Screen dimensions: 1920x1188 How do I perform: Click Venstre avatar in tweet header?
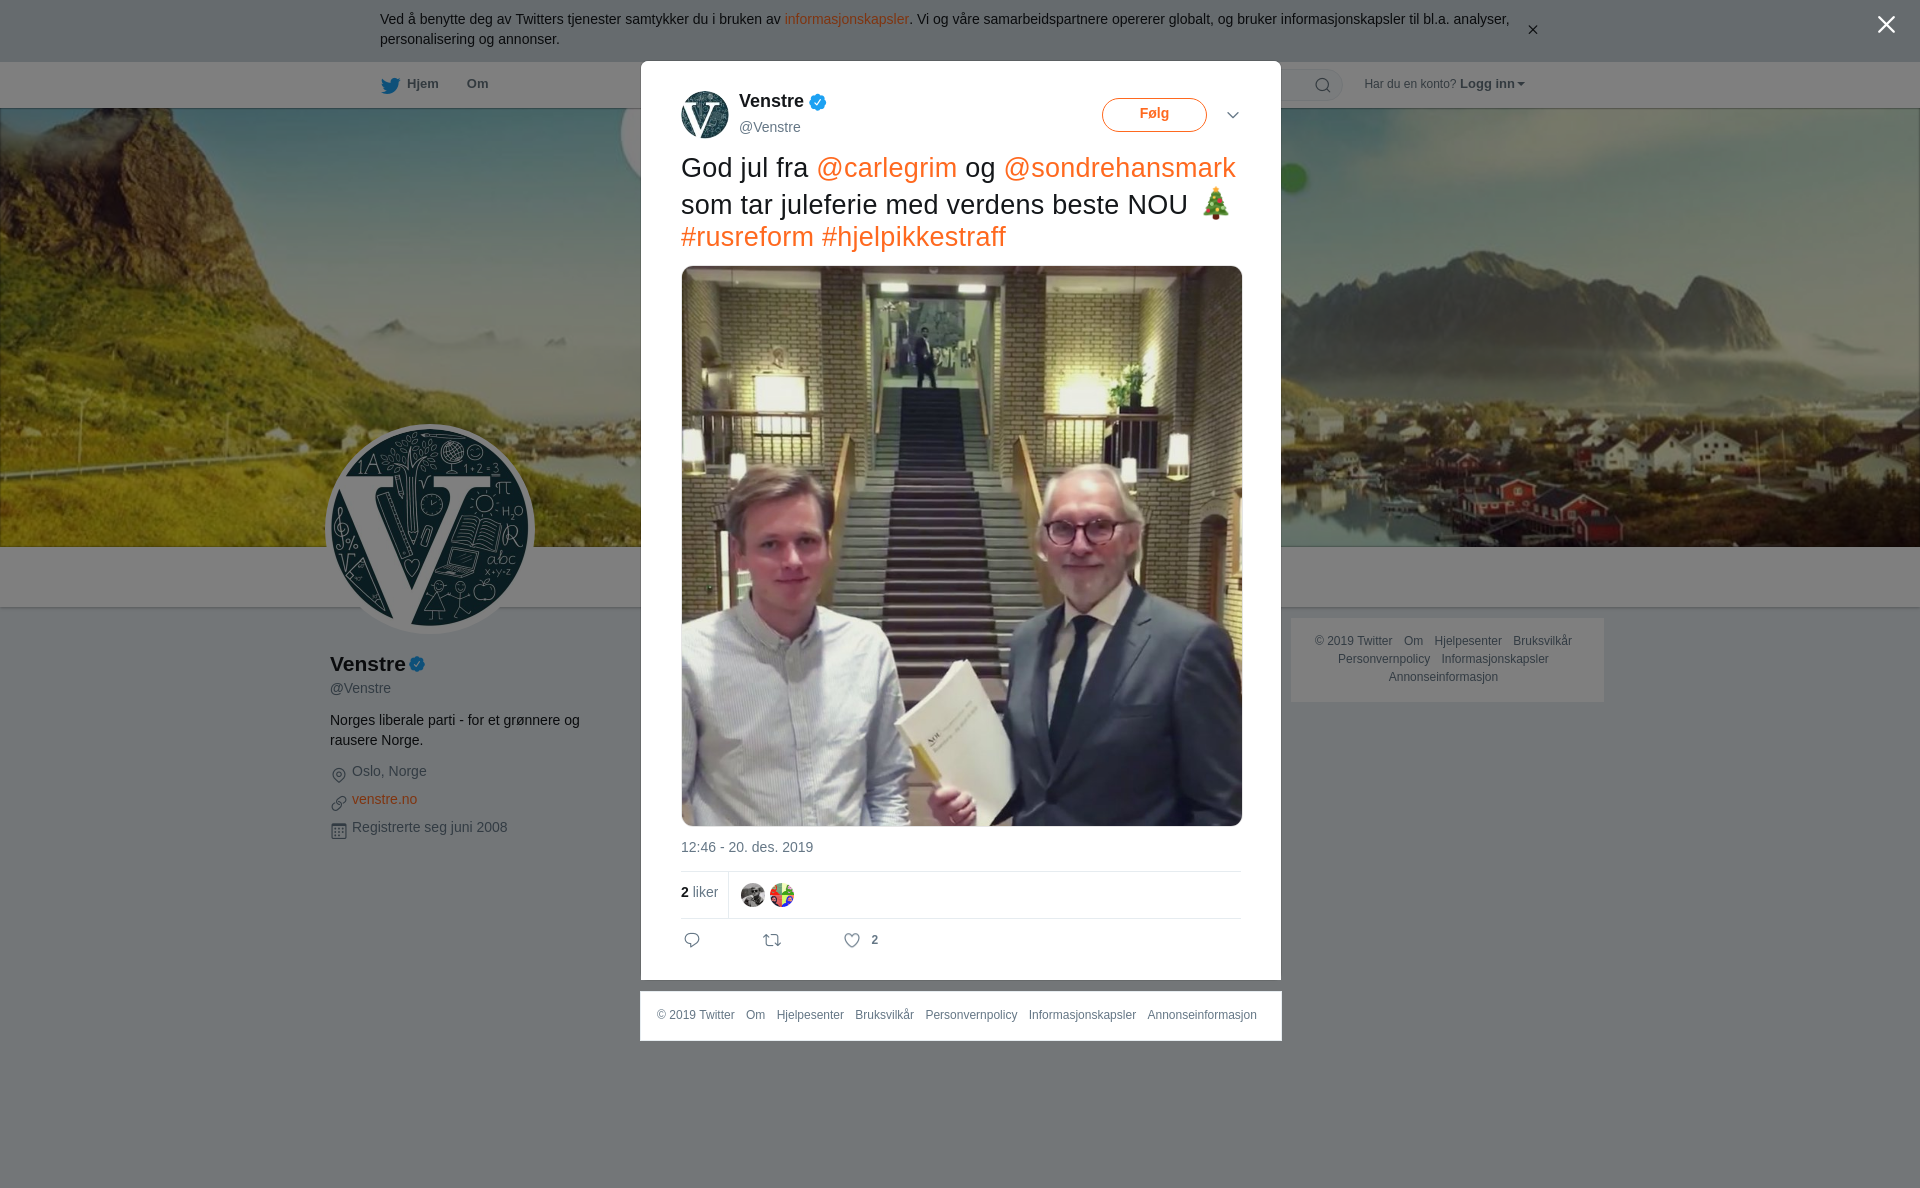pyautogui.click(x=705, y=115)
